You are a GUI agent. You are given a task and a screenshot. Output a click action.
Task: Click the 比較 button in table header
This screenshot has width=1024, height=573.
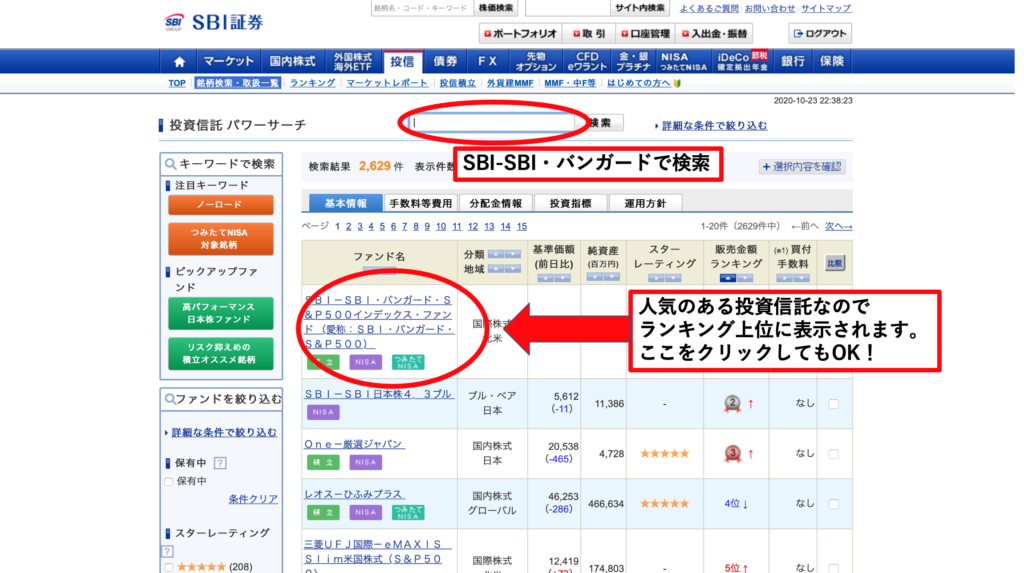pos(834,263)
